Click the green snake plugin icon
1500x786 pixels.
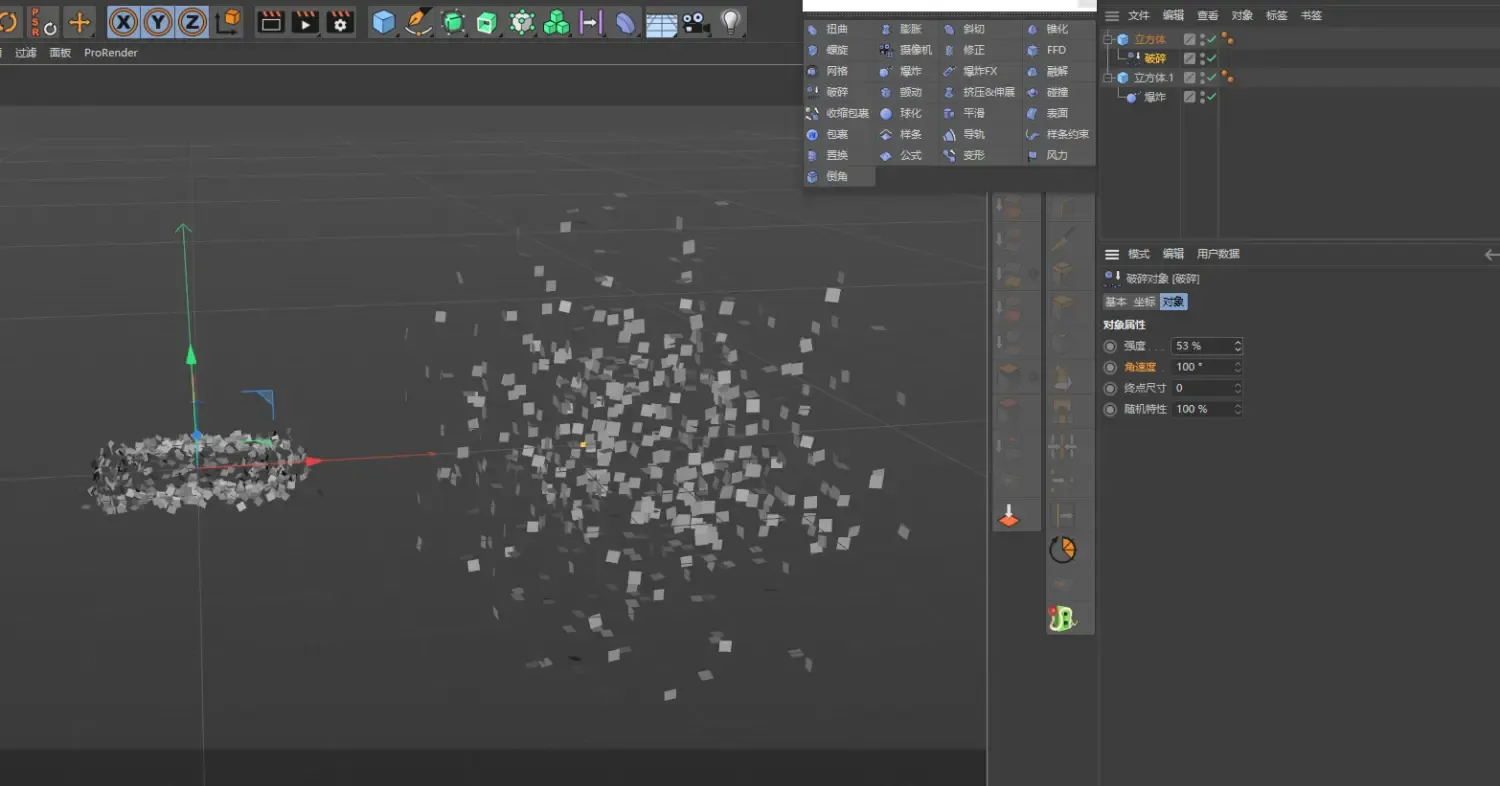pos(1061,619)
